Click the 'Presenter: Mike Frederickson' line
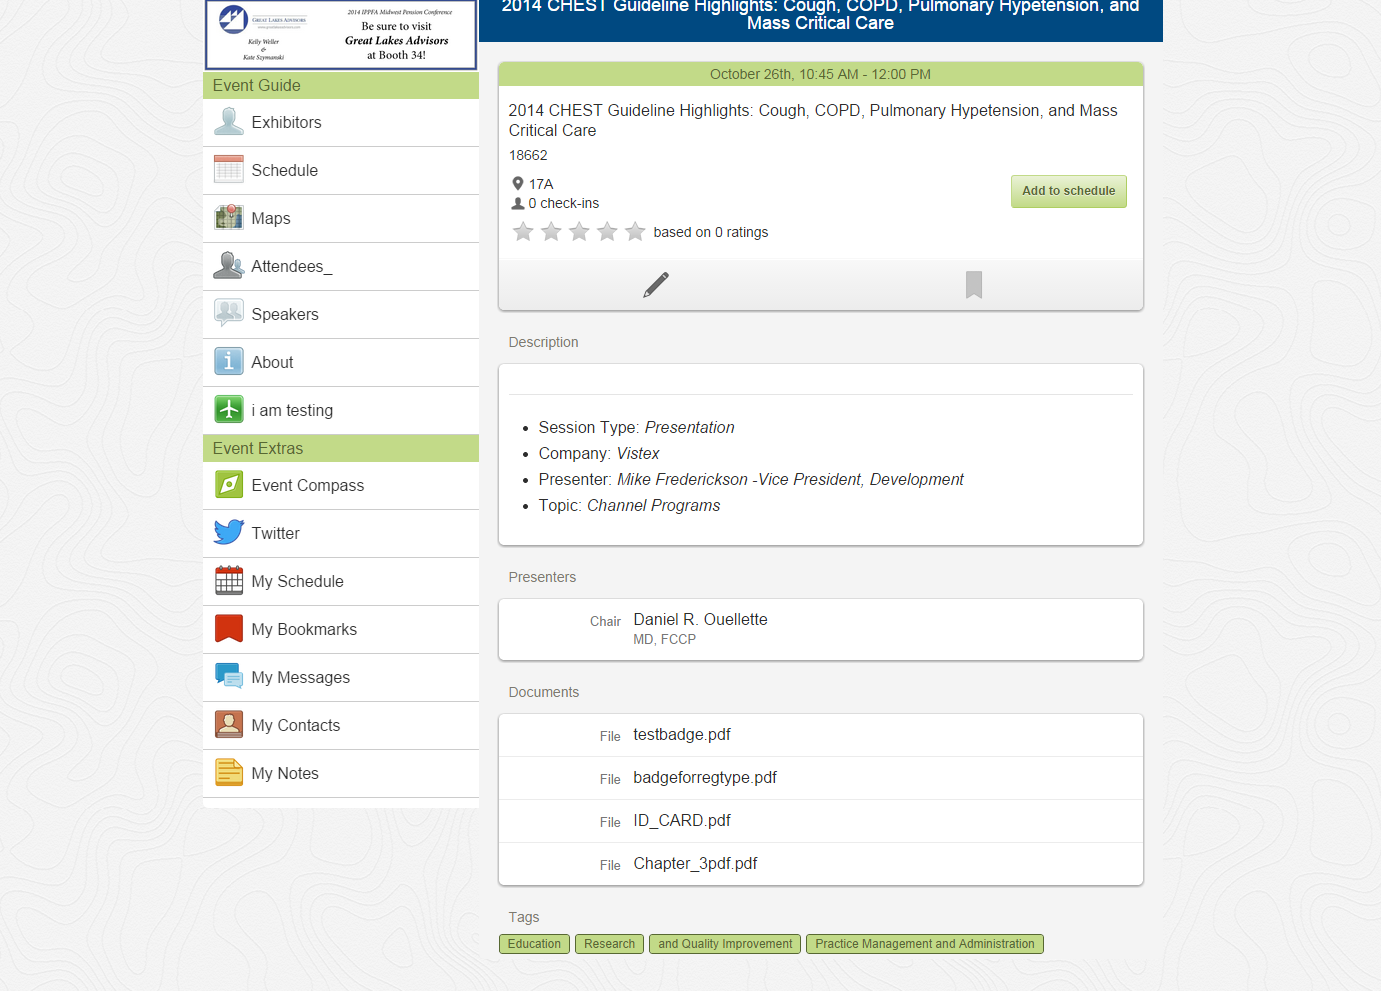Image resolution: width=1381 pixels, height=991 pixels. click(x=751, y=480)
